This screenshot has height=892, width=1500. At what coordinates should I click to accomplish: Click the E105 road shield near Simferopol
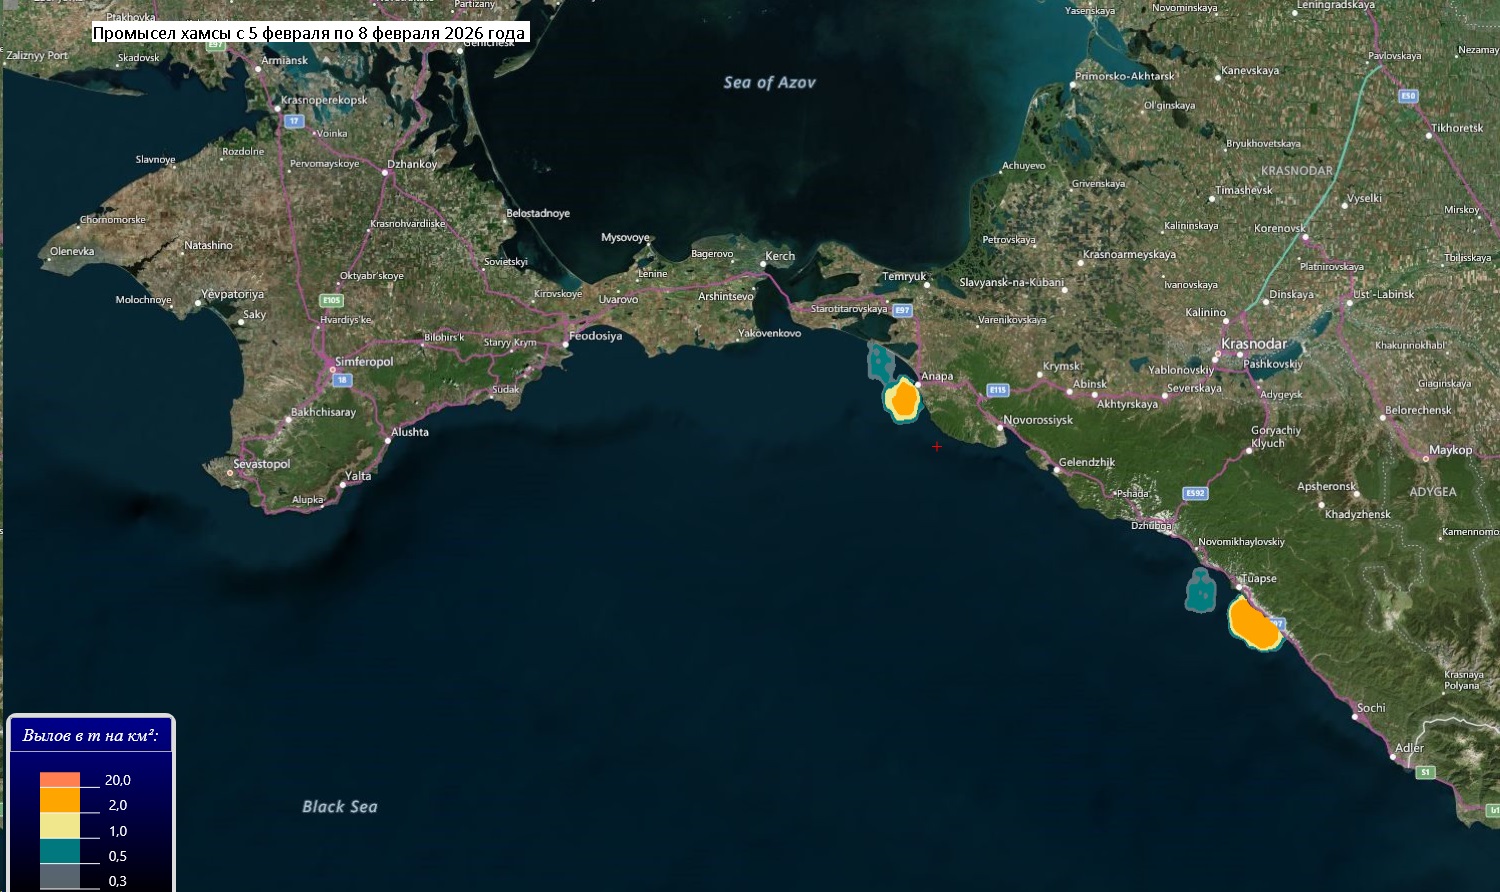pos(331,300)
